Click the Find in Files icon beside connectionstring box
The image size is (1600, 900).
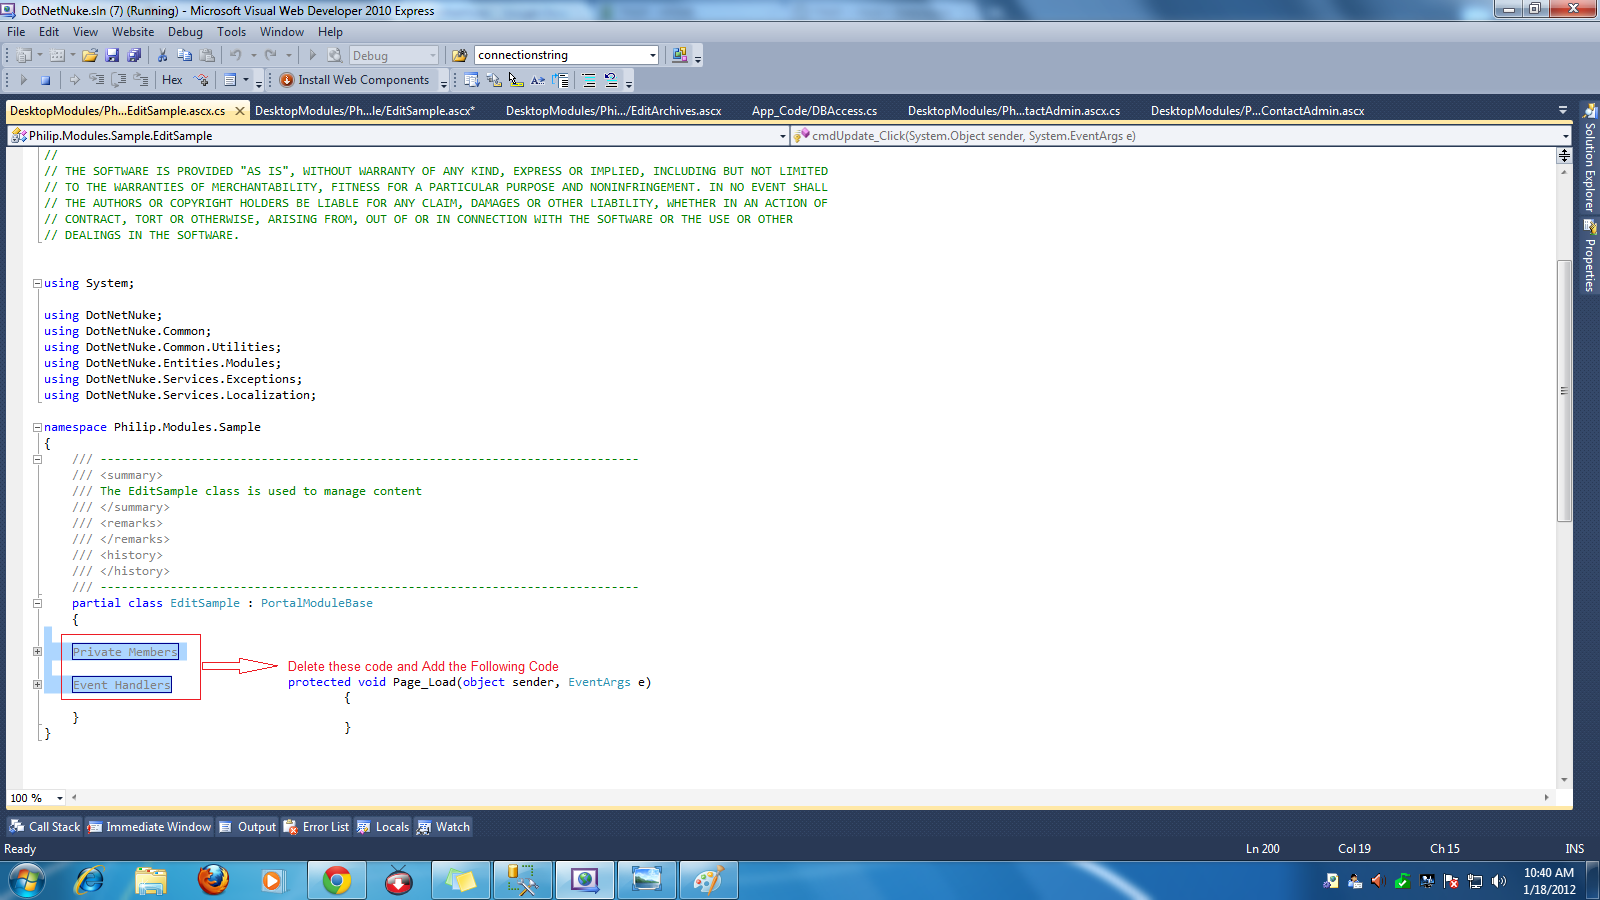tap(459, 55)
